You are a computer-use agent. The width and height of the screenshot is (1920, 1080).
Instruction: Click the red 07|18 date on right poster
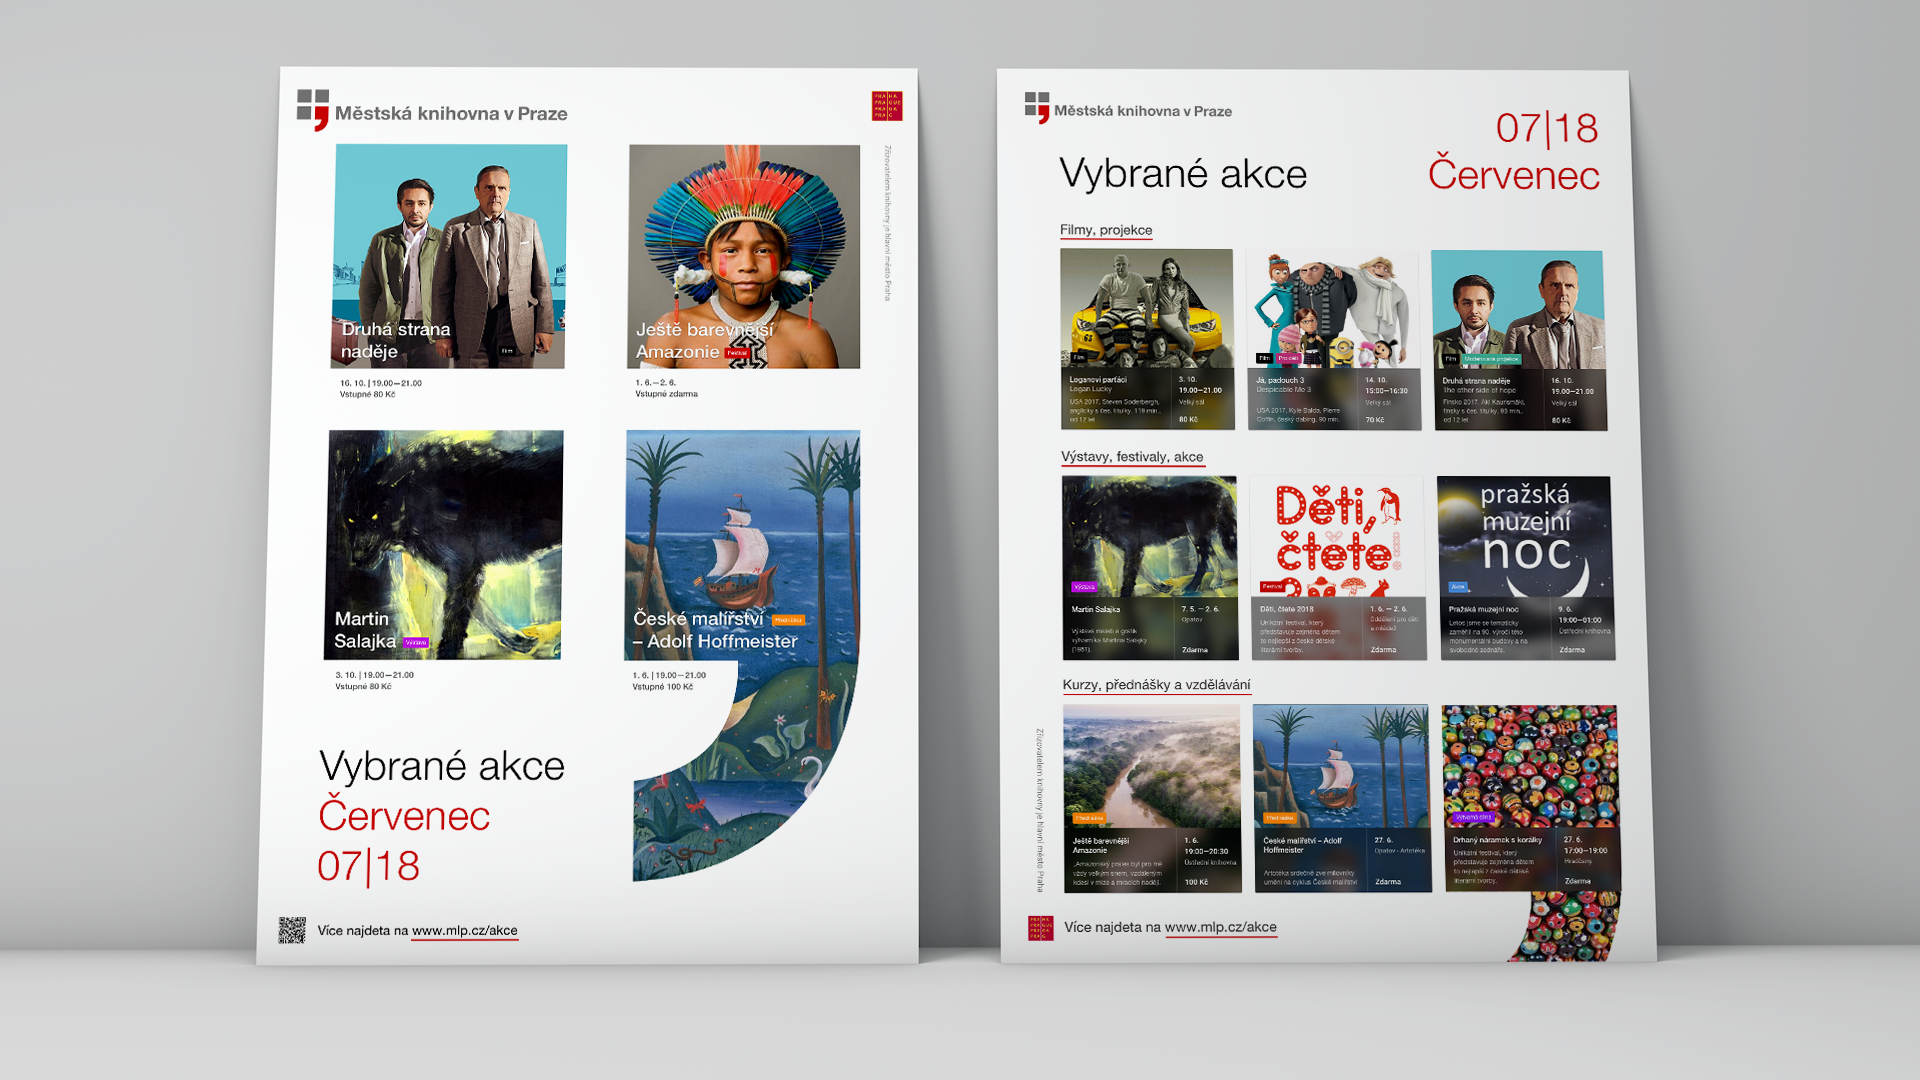[1546, 129]
